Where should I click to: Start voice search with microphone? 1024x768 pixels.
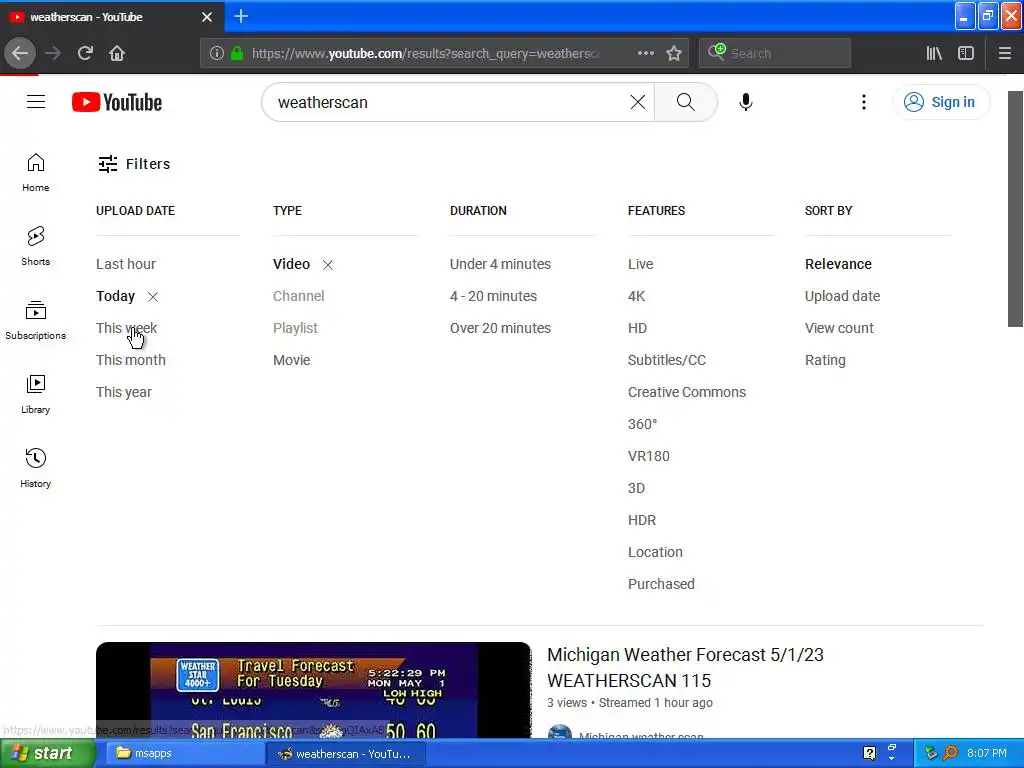745,102
